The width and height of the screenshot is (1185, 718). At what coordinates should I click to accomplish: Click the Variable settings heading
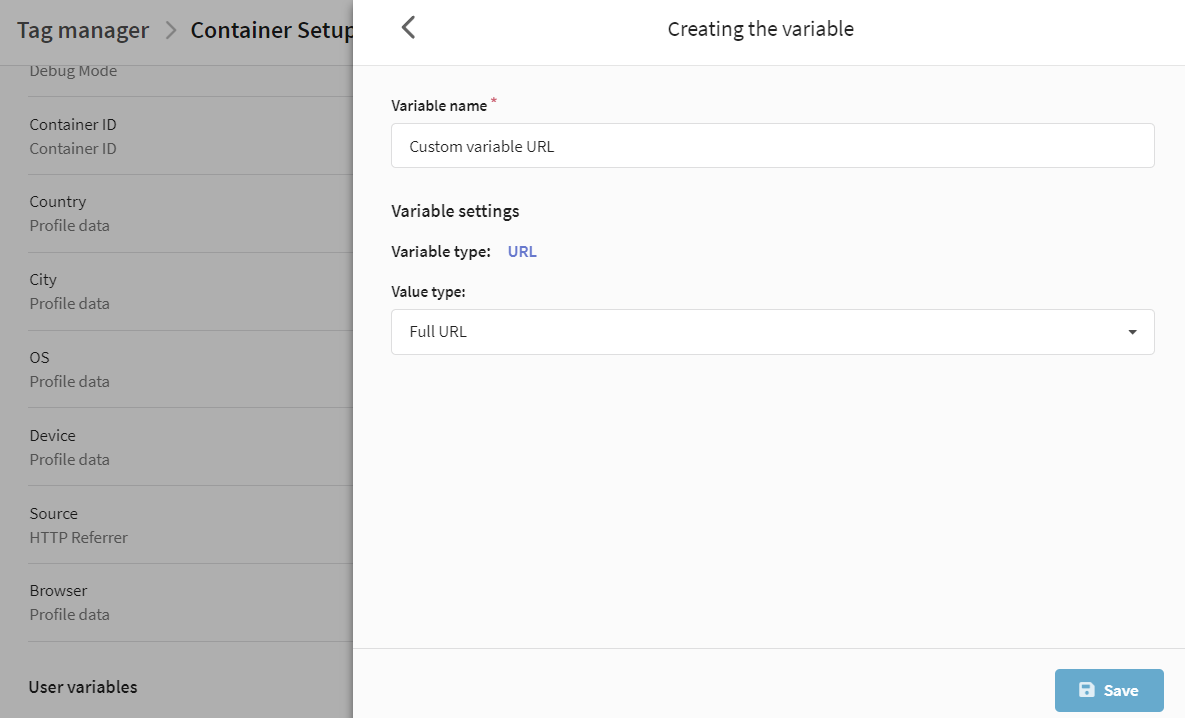point(455,211)
